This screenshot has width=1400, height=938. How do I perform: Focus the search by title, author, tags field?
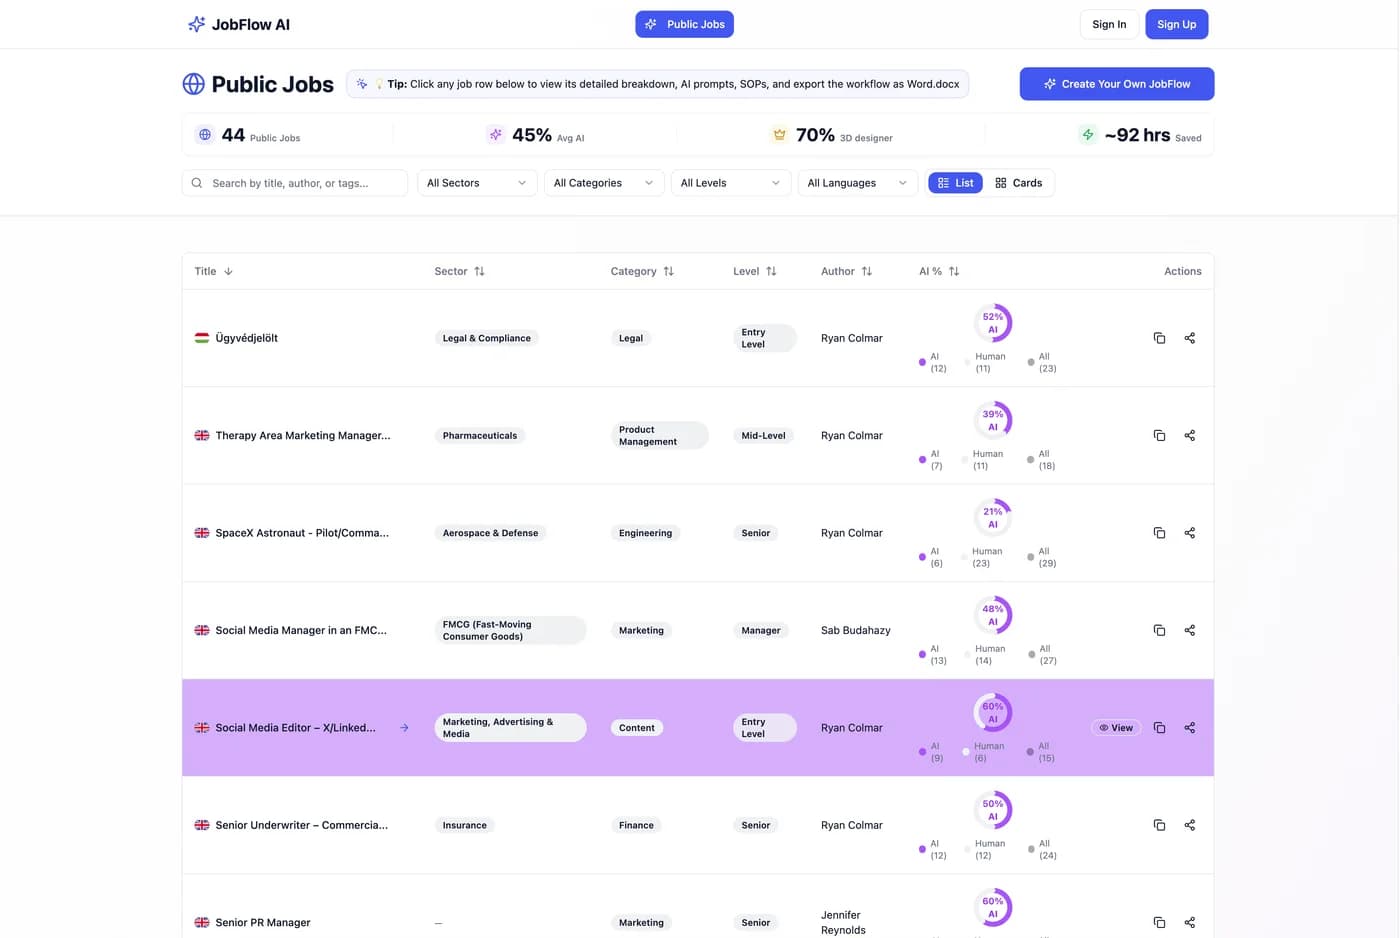295,183
